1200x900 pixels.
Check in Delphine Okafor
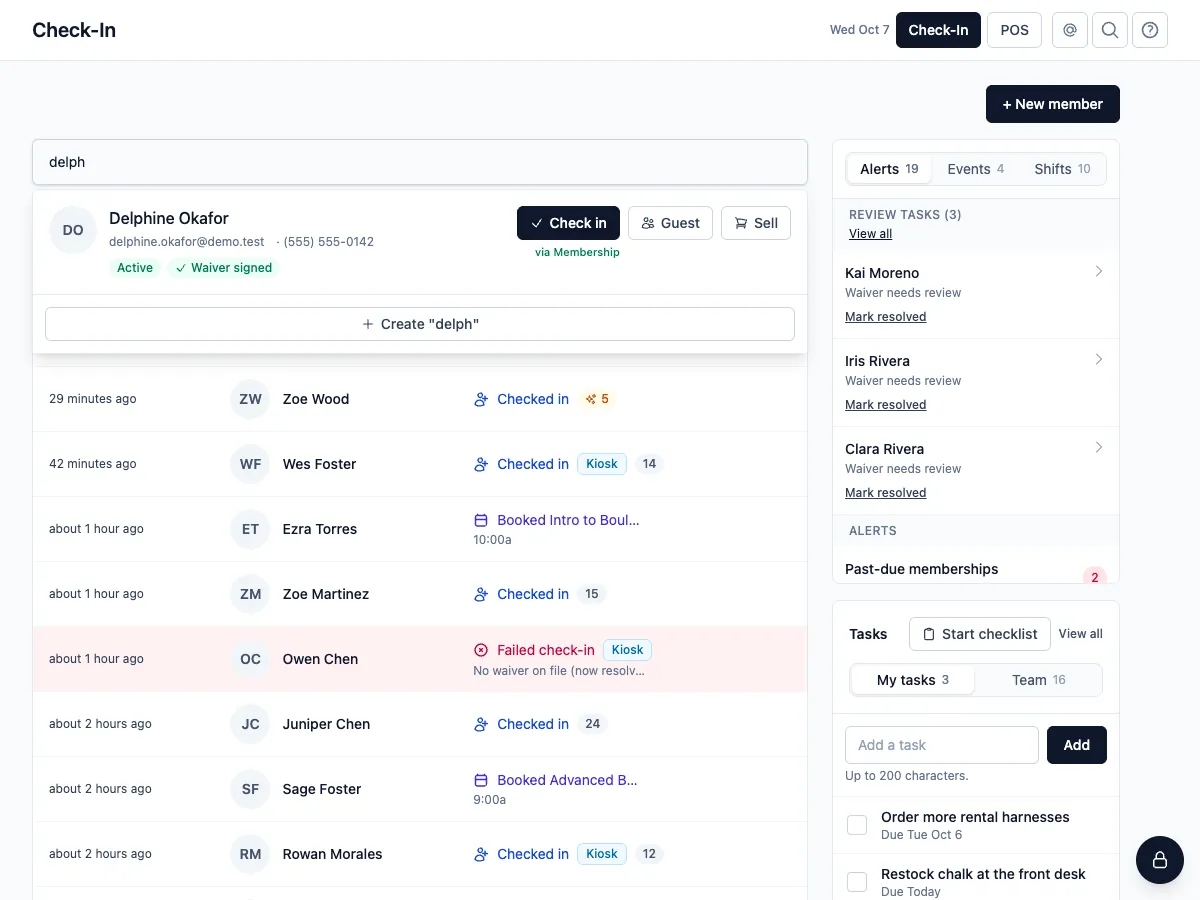coord(568,223)
